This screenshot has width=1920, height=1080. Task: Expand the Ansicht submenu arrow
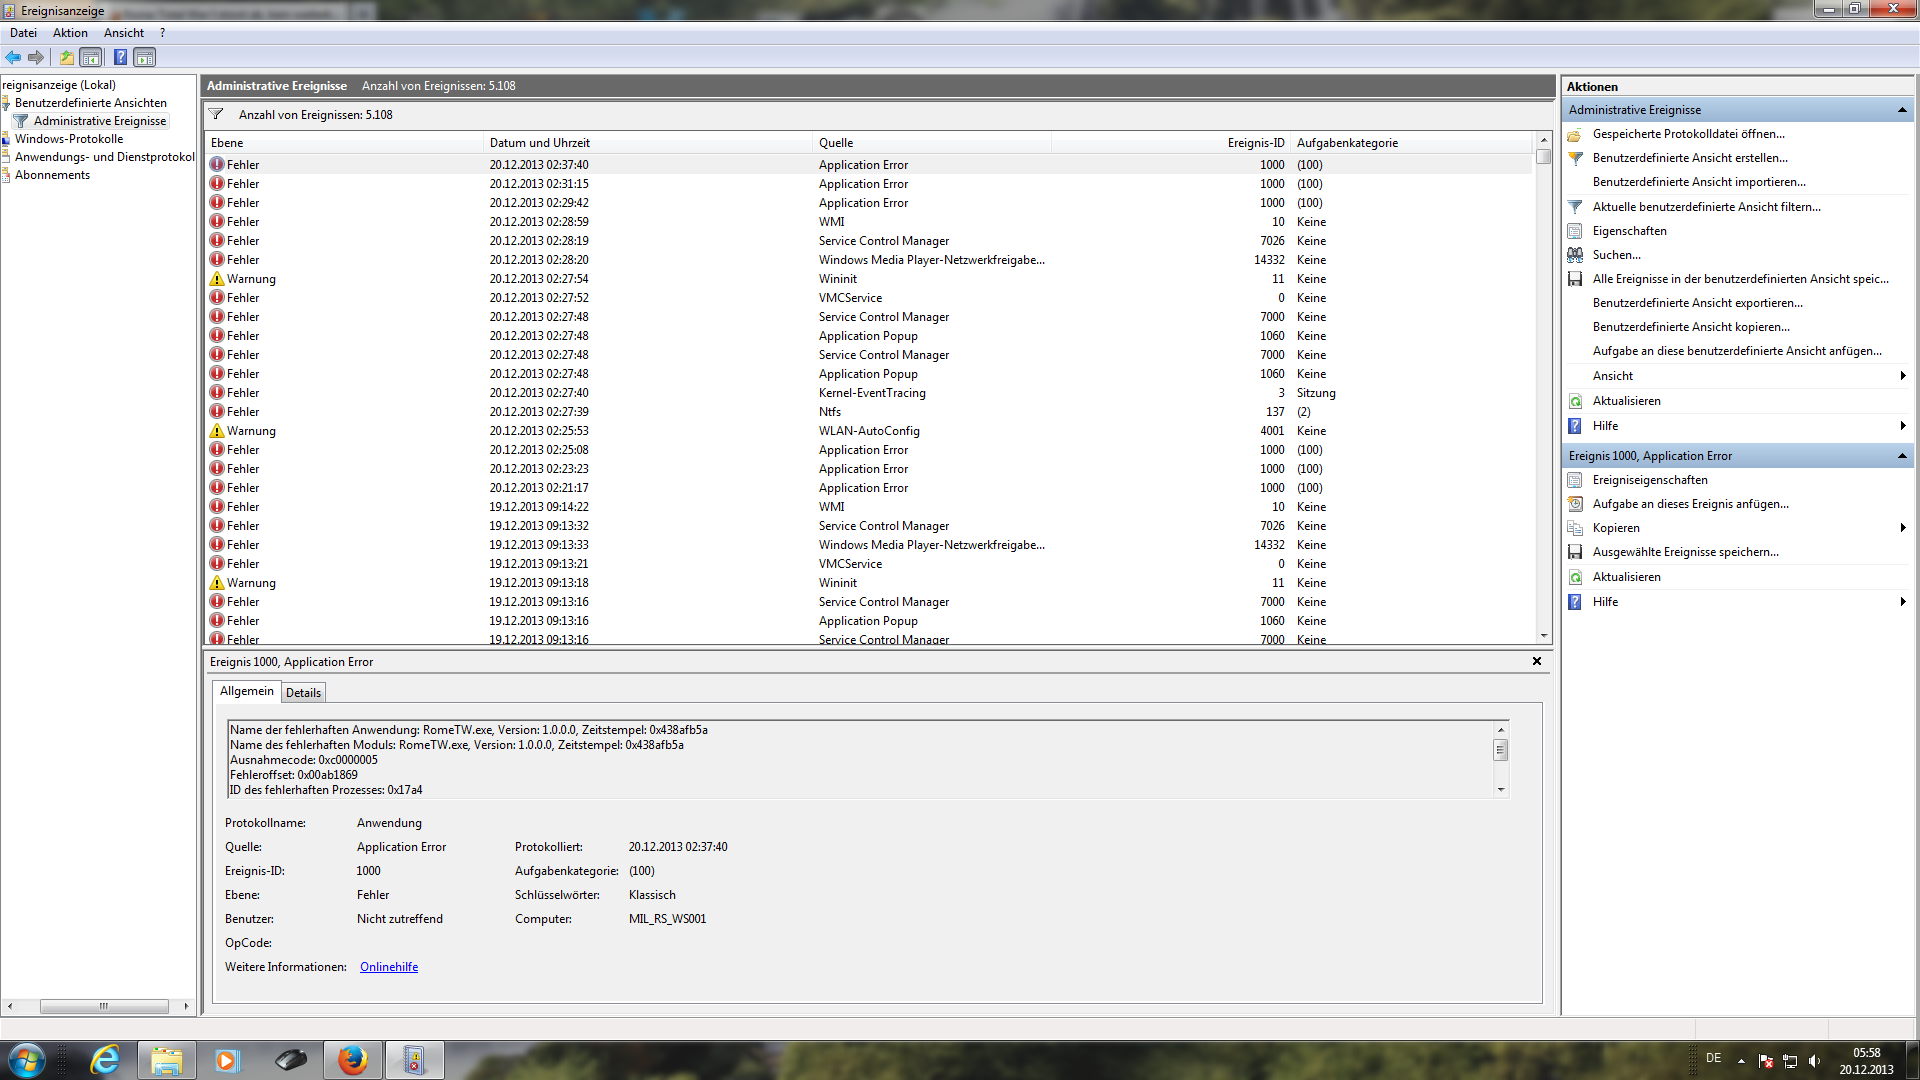1902,376
